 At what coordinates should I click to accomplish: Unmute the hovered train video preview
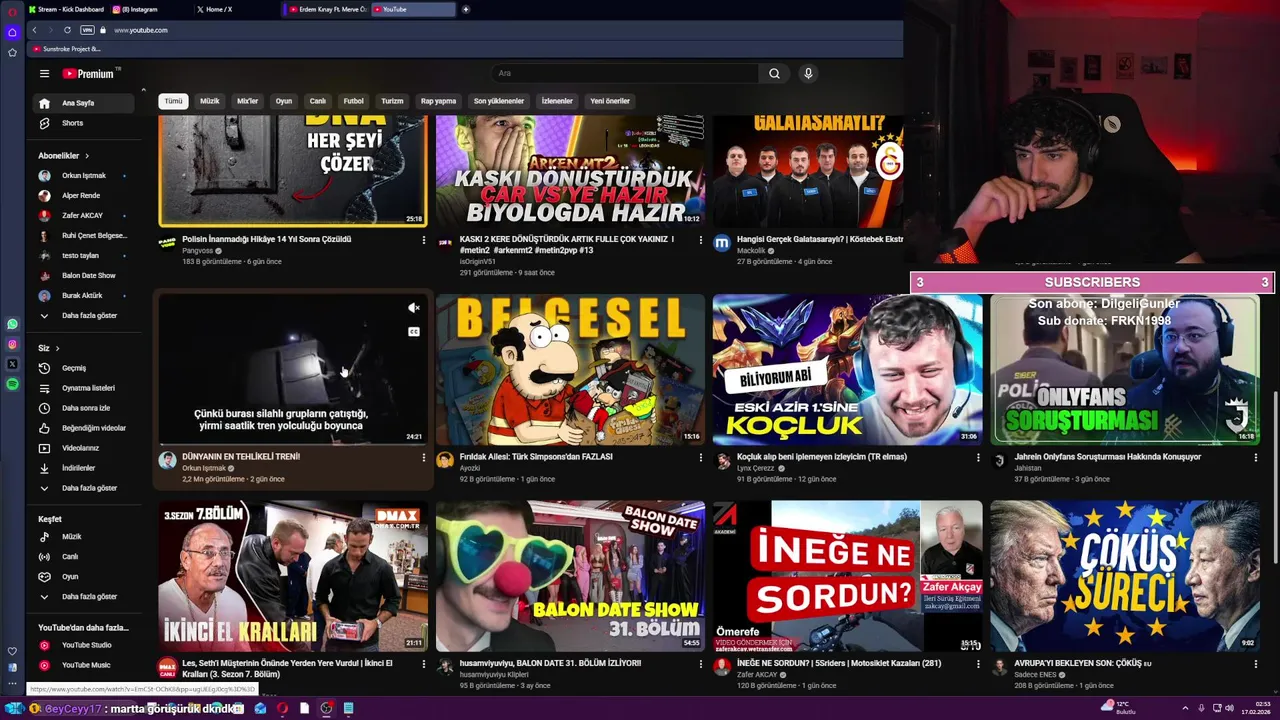(414, 308)
